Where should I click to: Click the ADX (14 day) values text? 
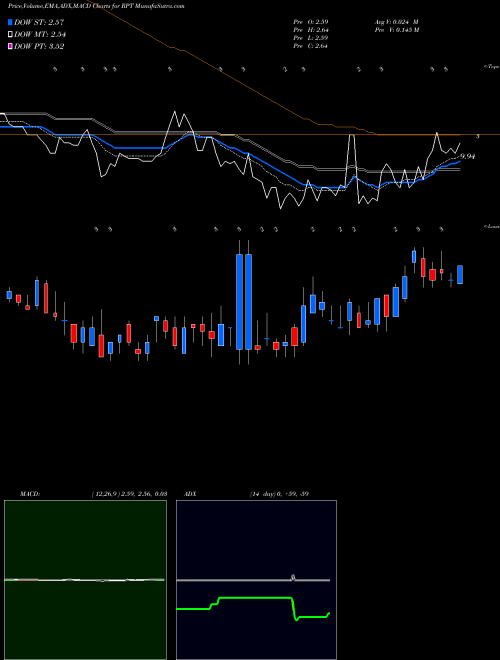279,494
